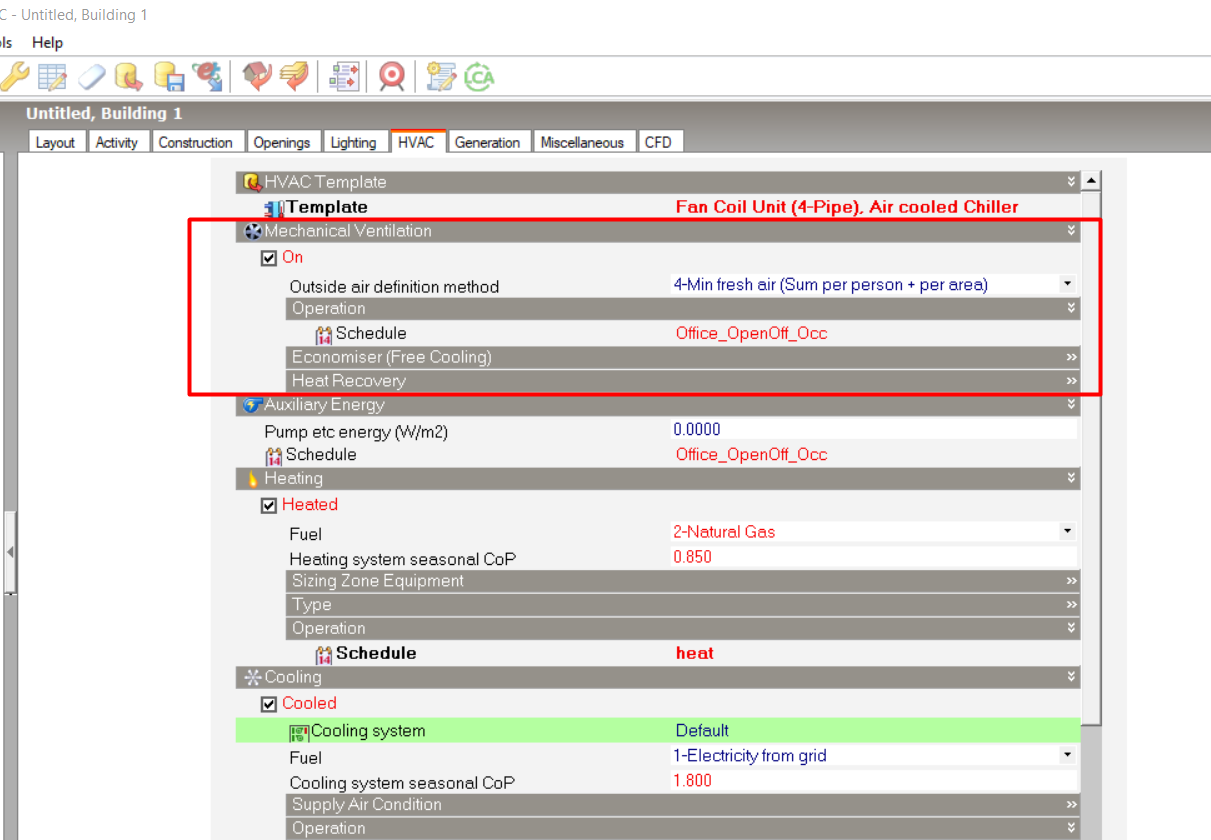Click the yellow wrench options icon
1211x840 pixels.
14,77
